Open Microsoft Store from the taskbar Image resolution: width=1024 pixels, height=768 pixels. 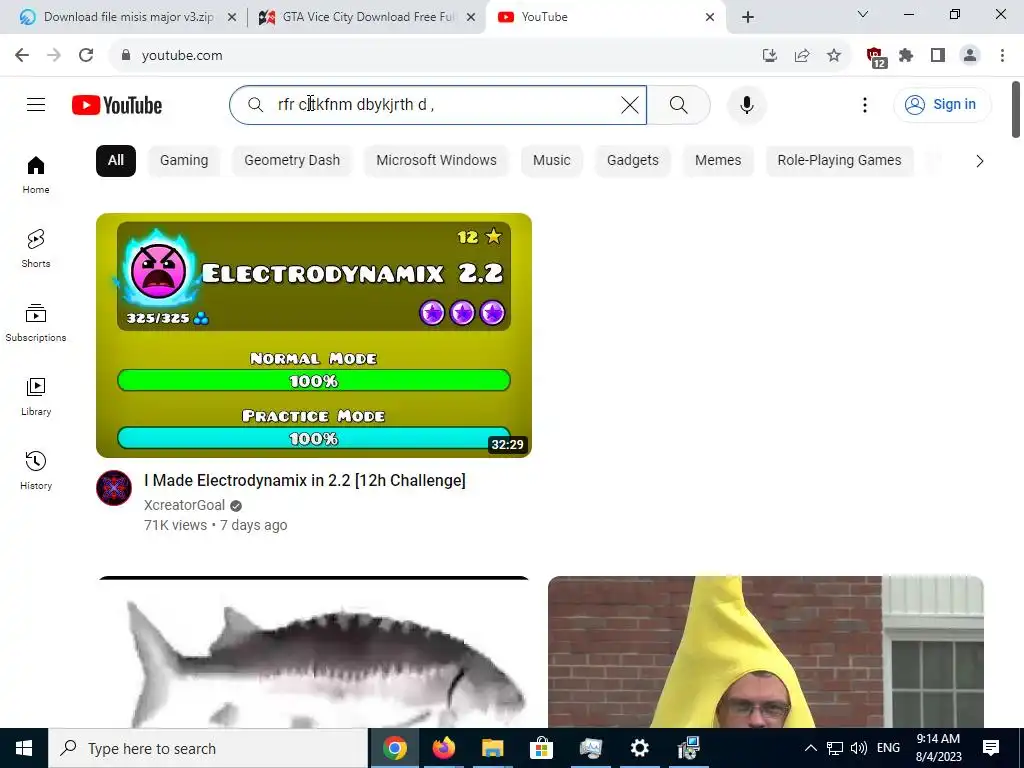coord(541,748)
